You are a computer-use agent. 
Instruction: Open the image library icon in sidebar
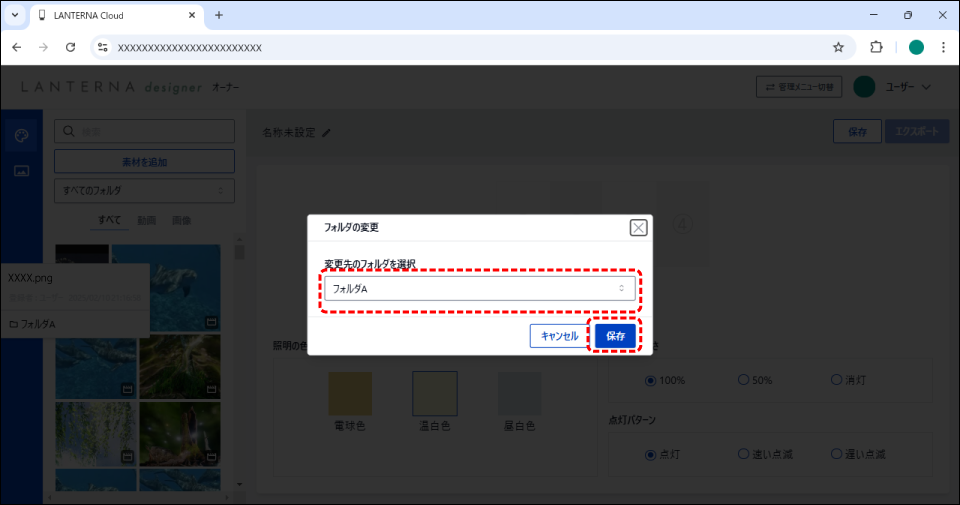pyautogui.click(x=21, y=171)
